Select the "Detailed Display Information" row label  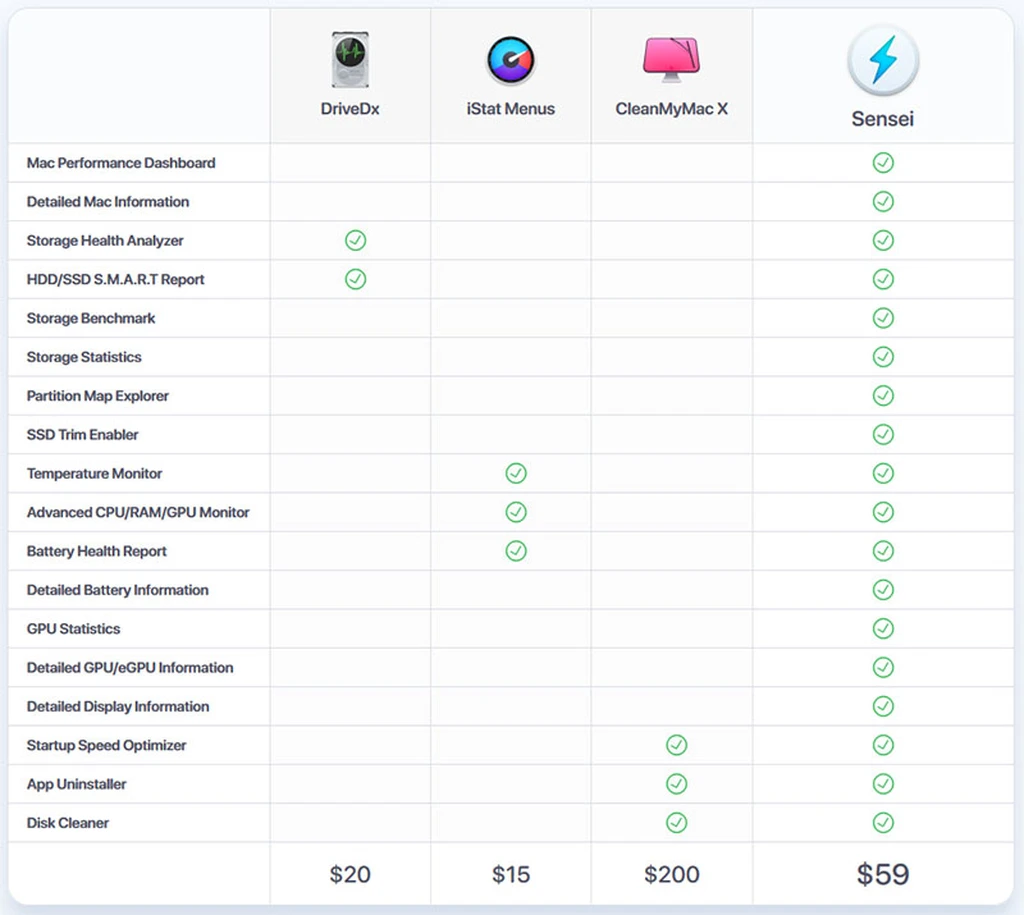(118, 707)
